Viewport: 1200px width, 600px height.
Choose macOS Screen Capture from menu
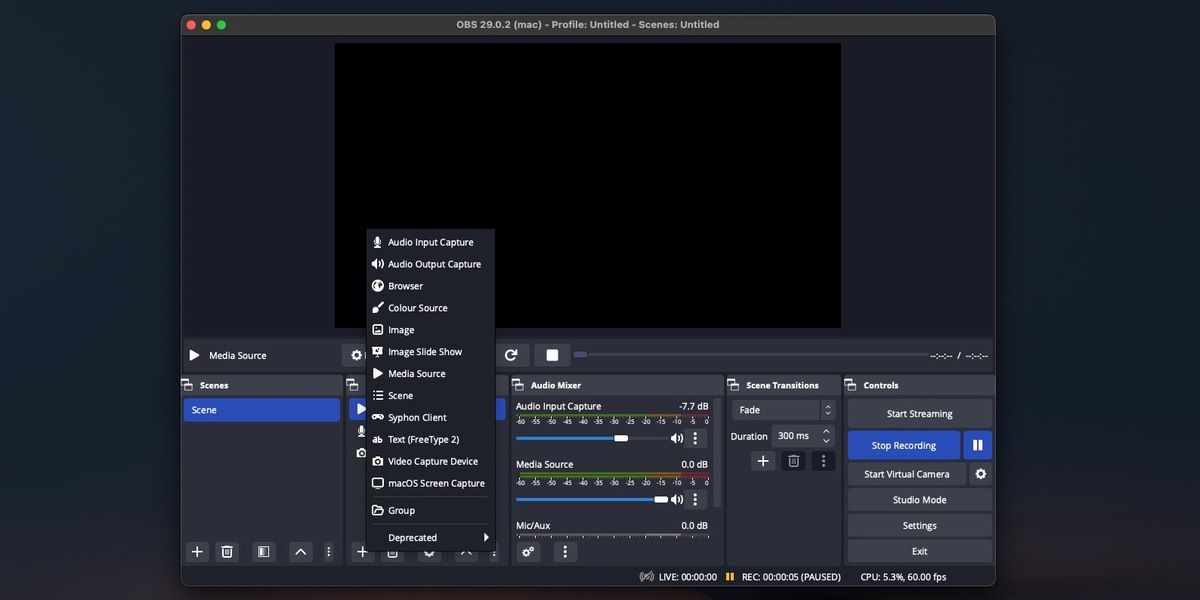(436, 483)
